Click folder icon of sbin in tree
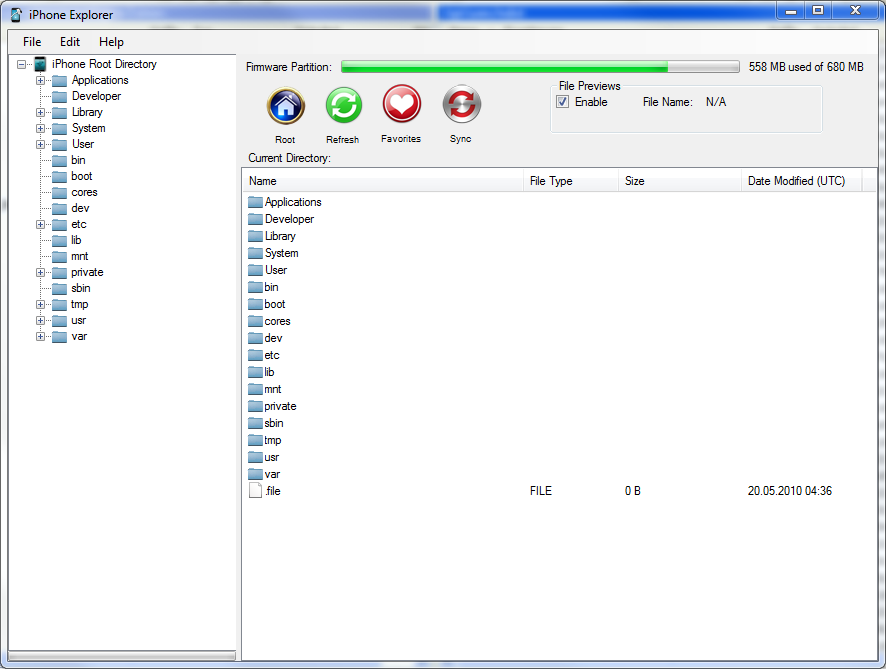The image size is (886, 669). pos(59,289)
